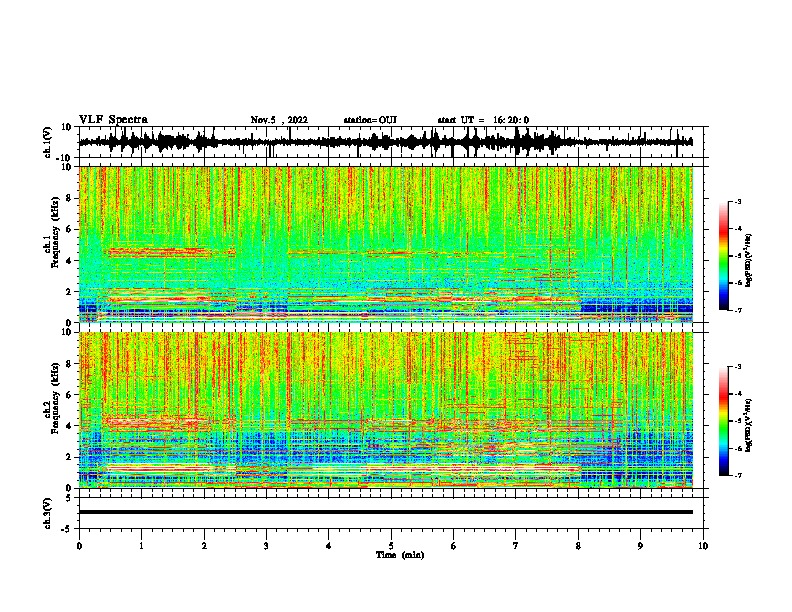This screenshot has width=792, height=612.
Task: Click the "ch.1(V)" waveform axis label
Action: tap(48, 142)
